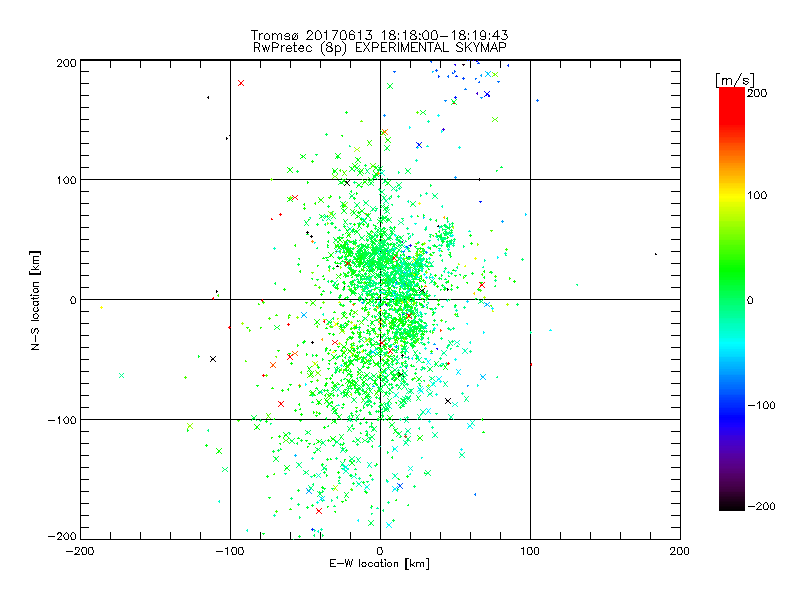This screenshot has height=600, width=800.
Task: Click the x-axis '100' tick label
Action: click(530, 551)
